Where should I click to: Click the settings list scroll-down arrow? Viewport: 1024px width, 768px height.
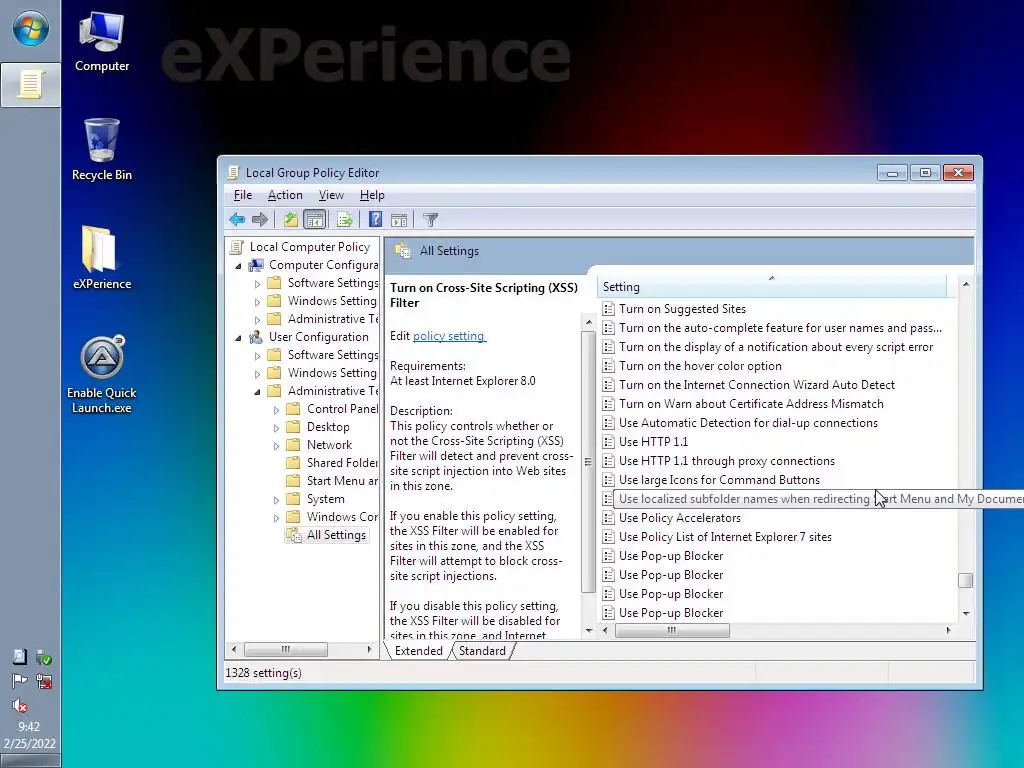(965, 614)
